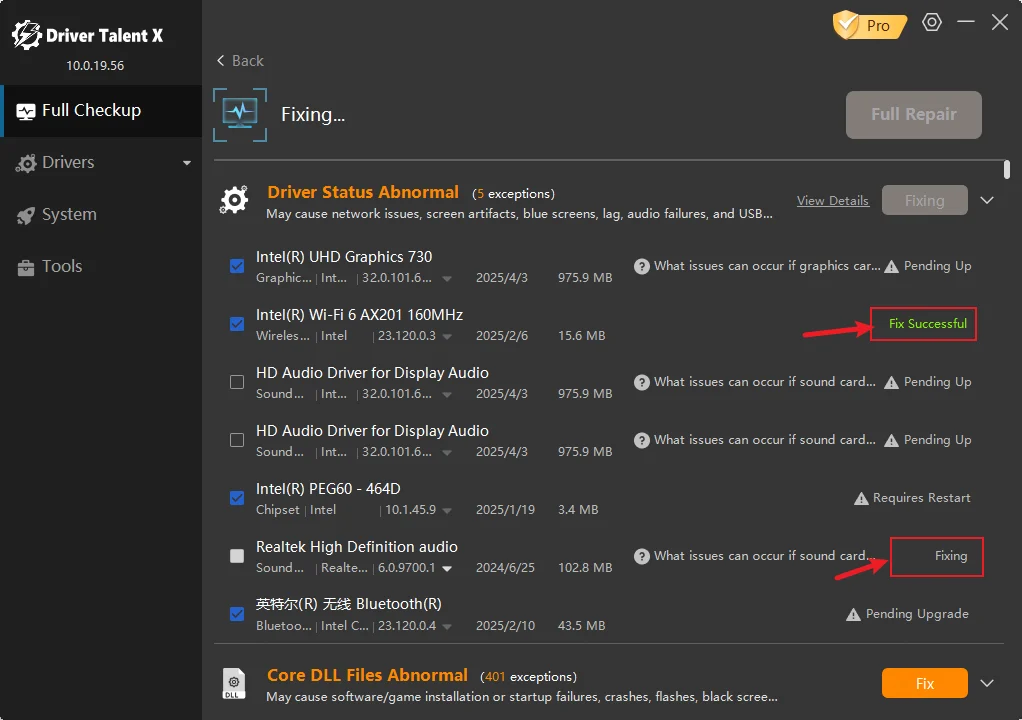Check the first HD Audio Driver for Display Audio checkbox
This screenshot has height=720, width=1022.
pyautogui.click(x=237, y=382)
